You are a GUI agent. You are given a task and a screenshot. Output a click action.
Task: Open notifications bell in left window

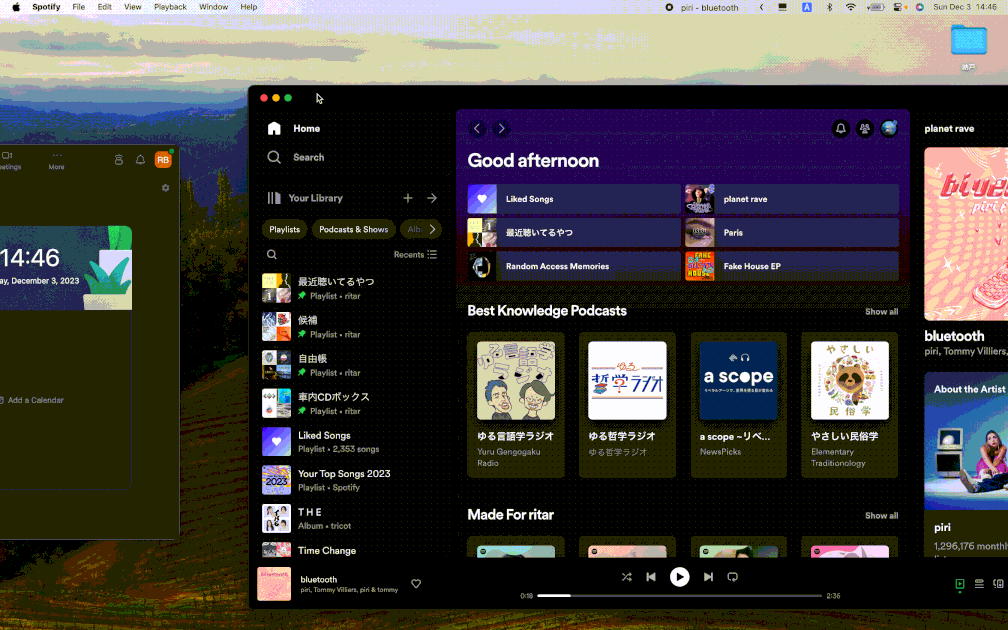coord(140,159)
